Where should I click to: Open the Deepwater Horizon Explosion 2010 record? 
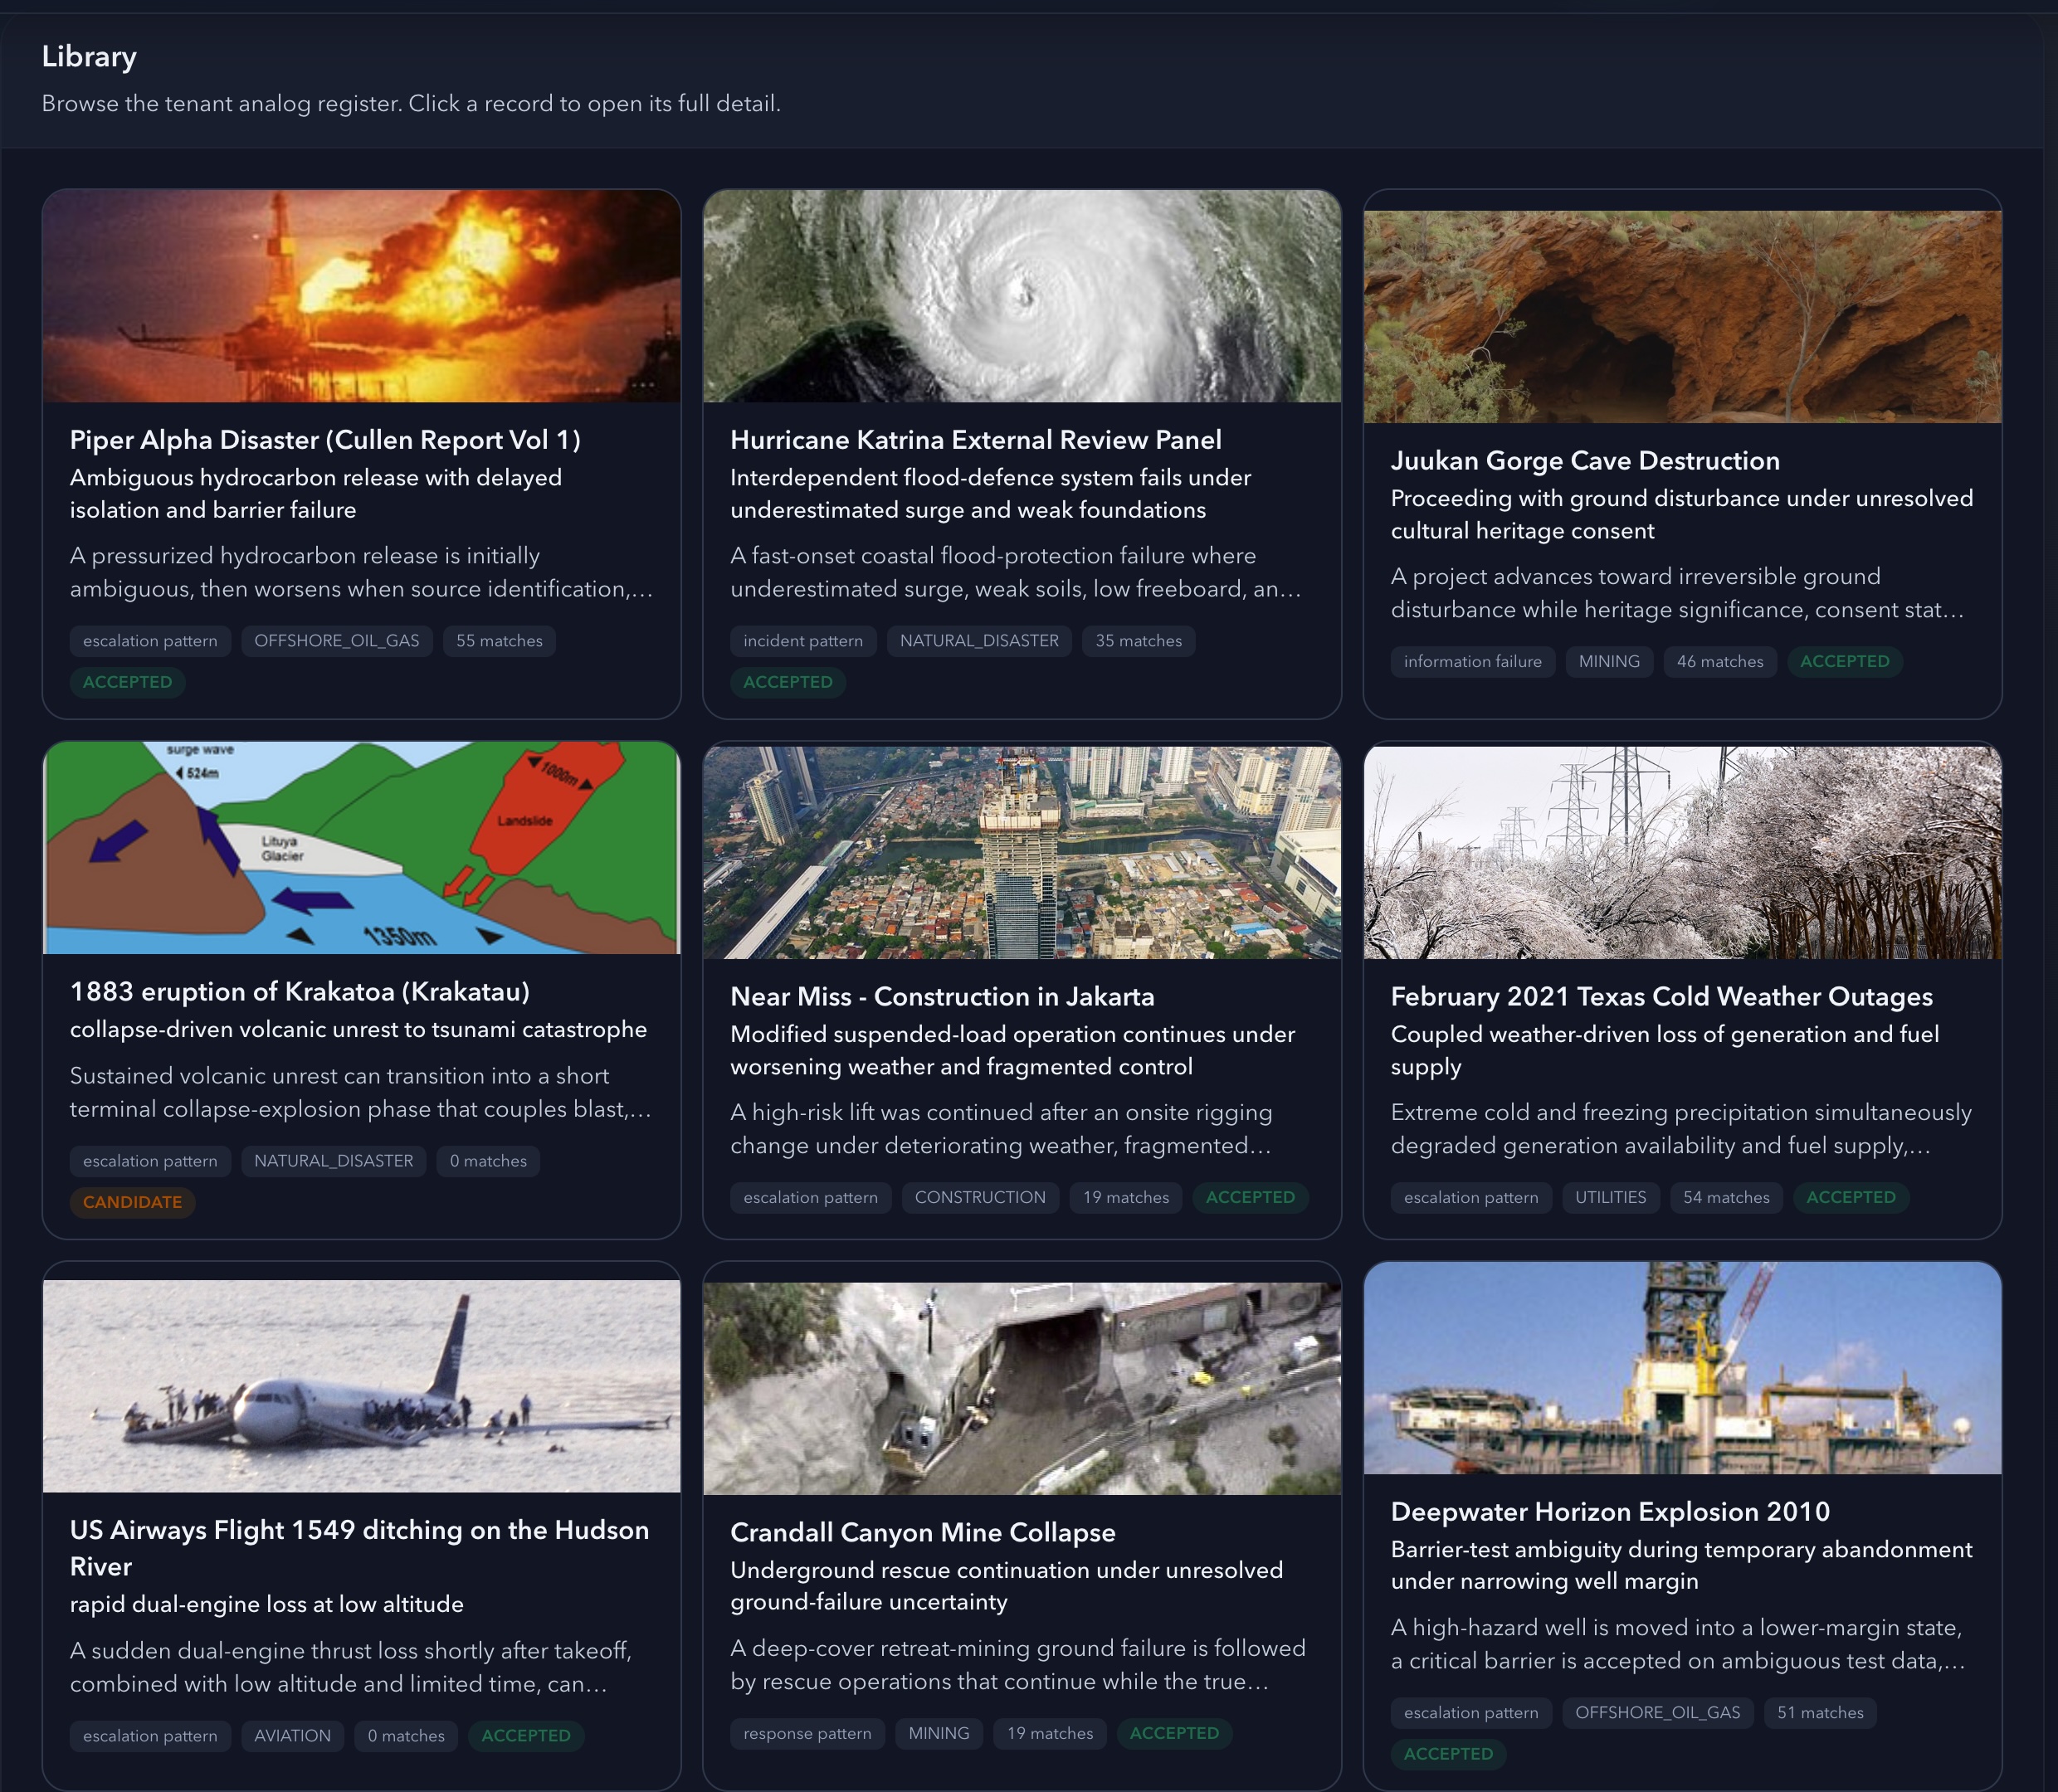1610,1512
